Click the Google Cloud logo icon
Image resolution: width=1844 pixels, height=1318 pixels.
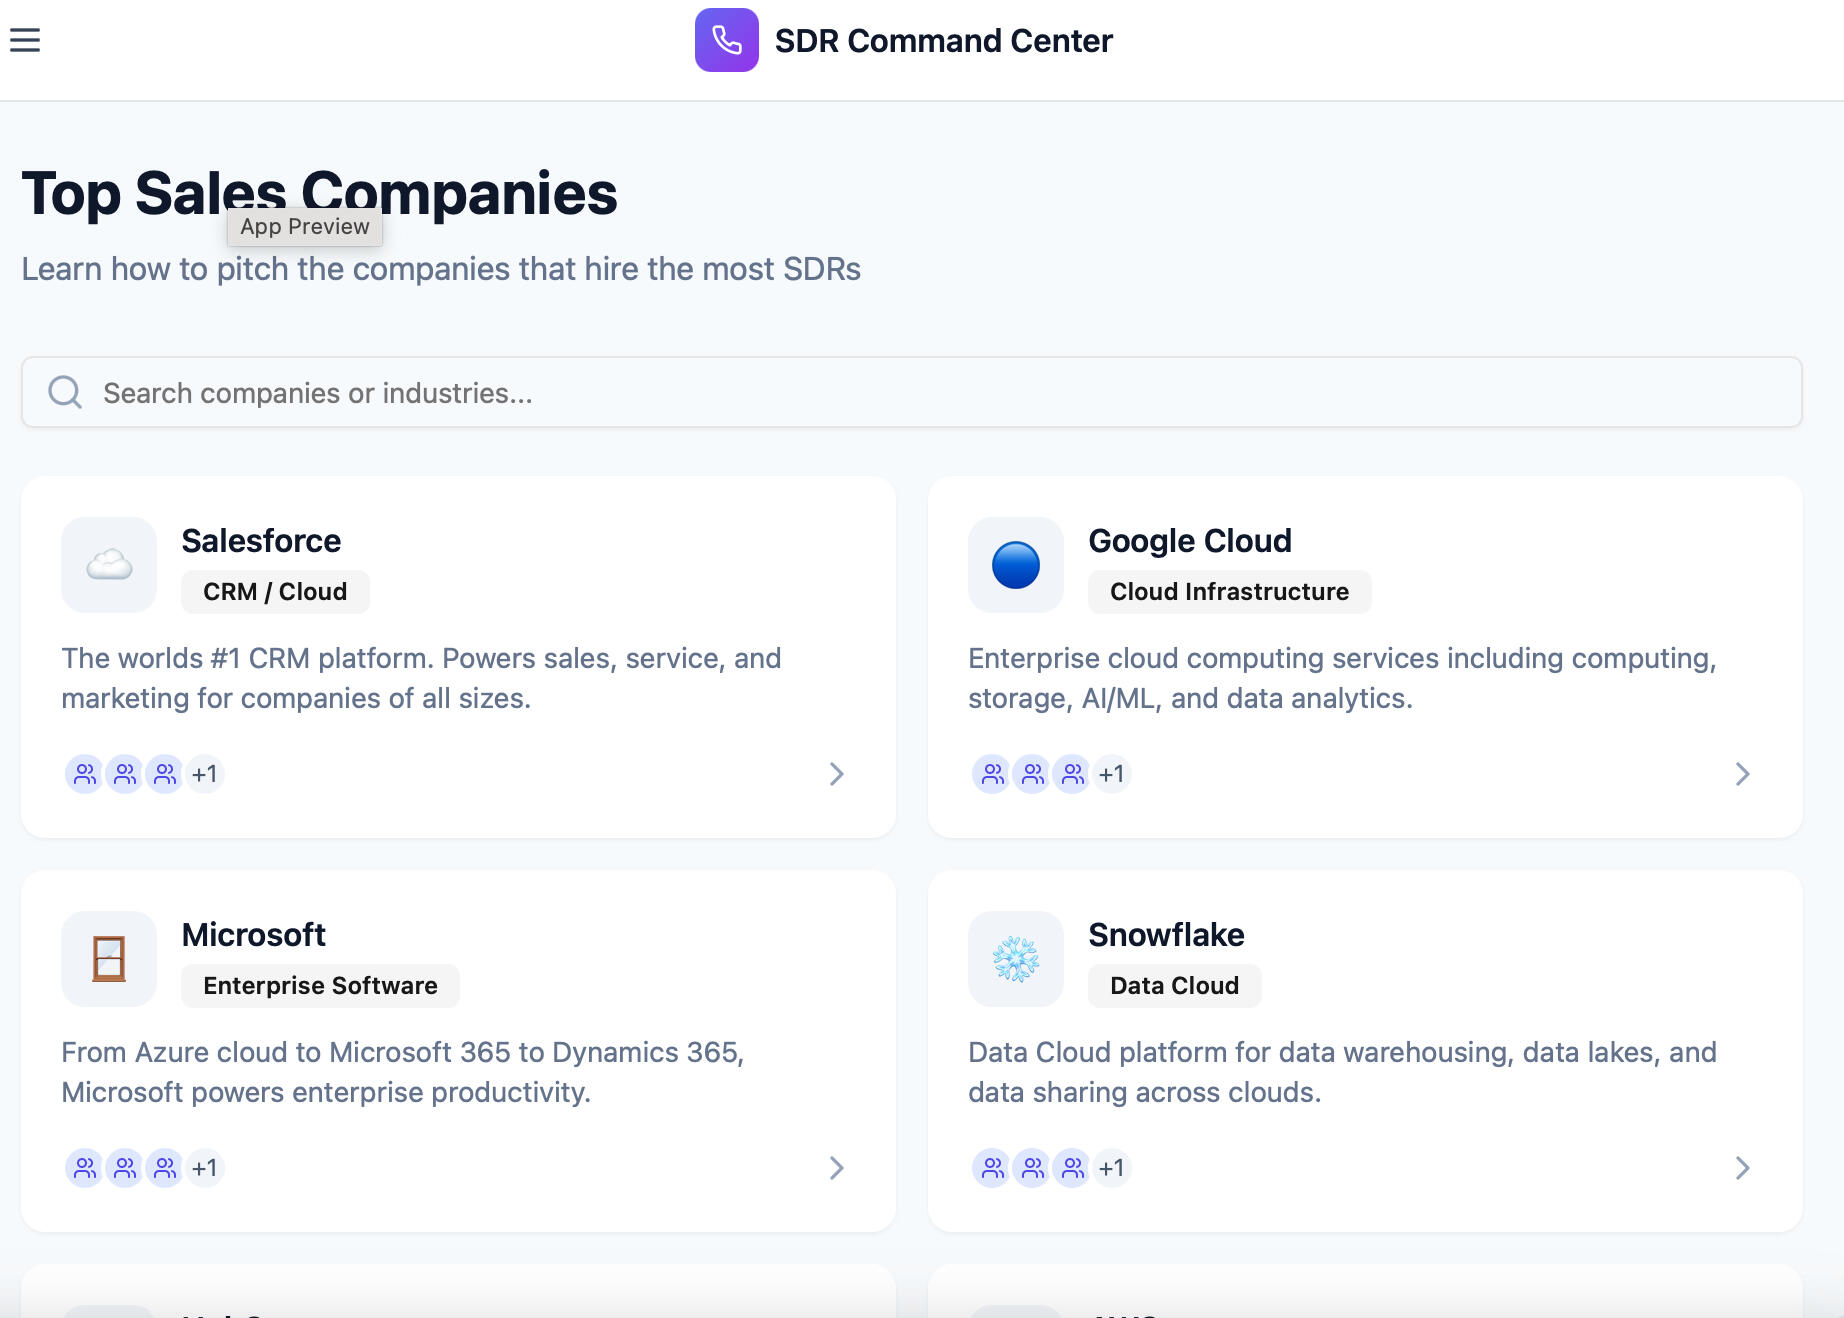click(x=1015, y=565)
